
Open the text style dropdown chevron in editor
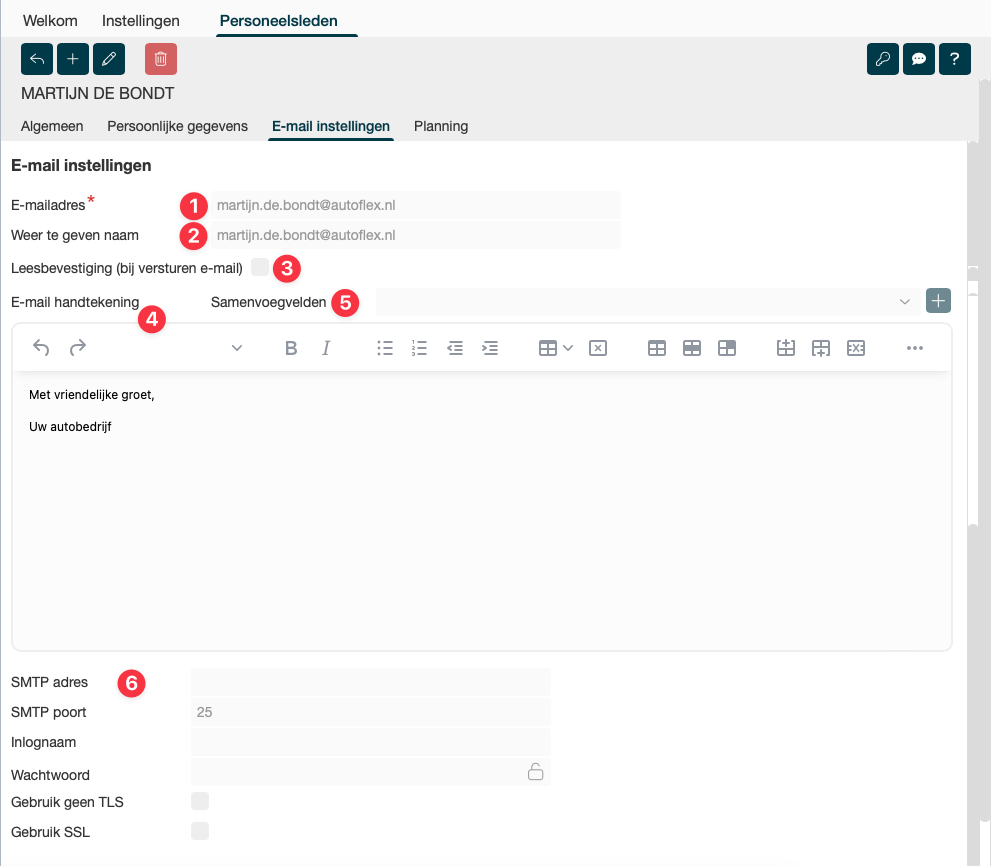click(237, 348)
